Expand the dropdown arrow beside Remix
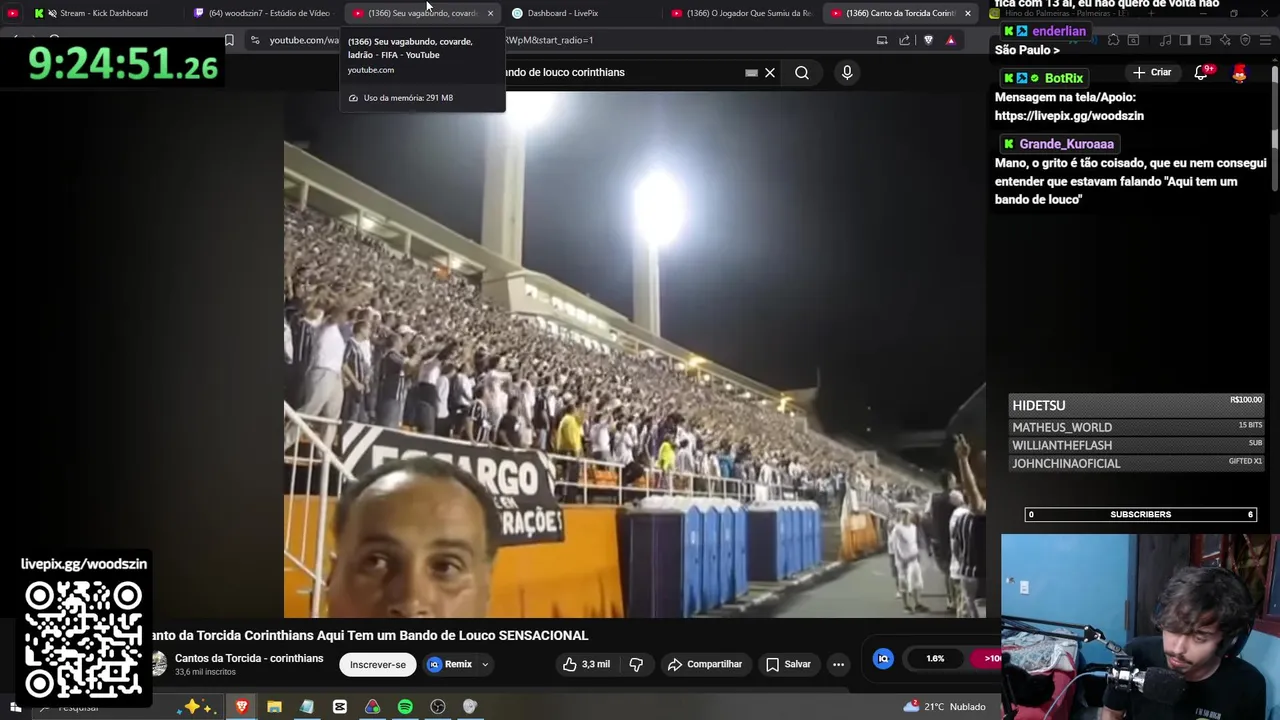This screenshot has height=720, width=1280. [485, 664]
